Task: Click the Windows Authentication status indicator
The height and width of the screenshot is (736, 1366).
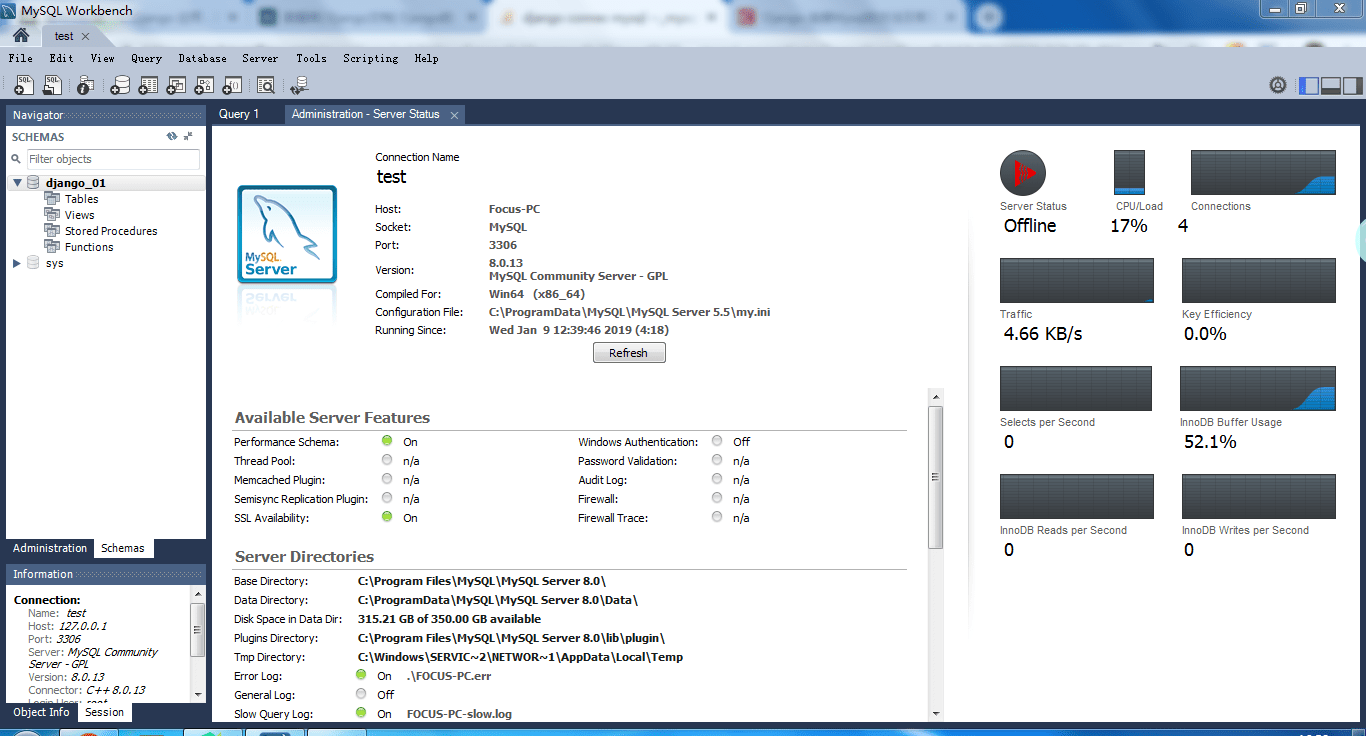Action: pyautogui.click(x=717, y=441)
